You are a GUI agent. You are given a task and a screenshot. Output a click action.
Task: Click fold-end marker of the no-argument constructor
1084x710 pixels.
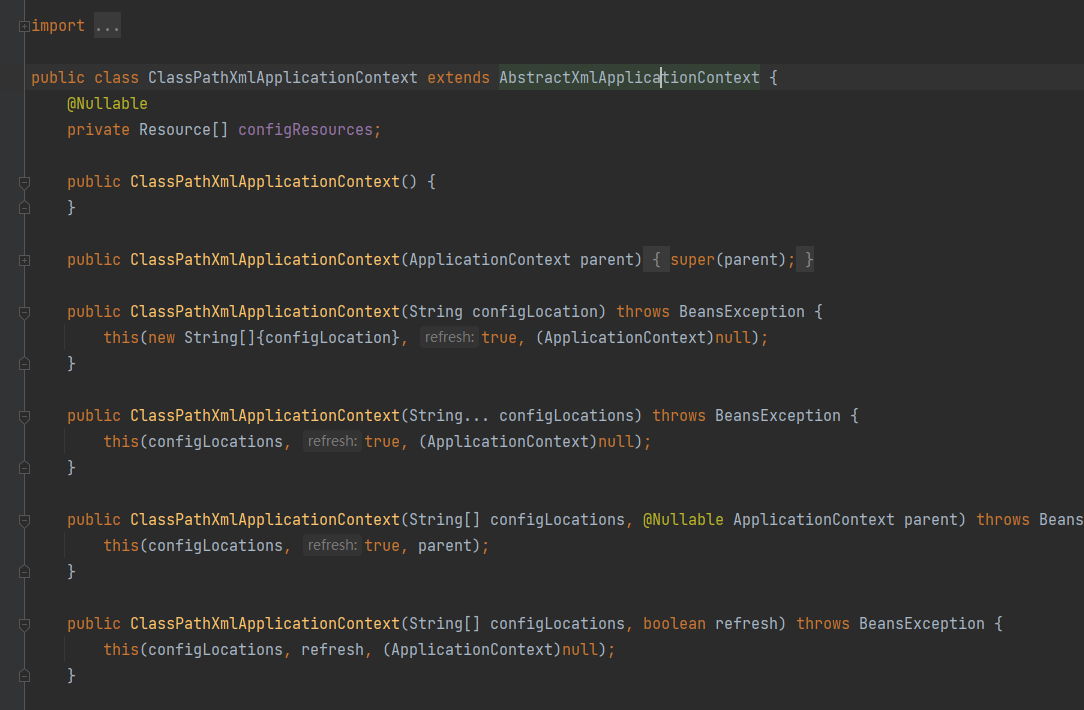point(24,208)
